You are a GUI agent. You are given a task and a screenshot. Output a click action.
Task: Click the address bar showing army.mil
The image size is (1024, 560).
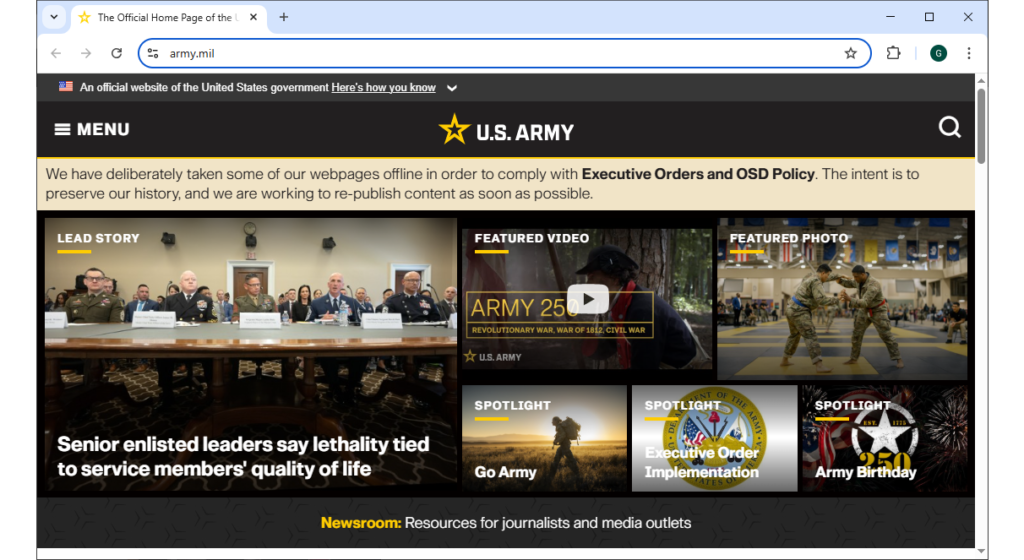click(x=504, y=54)
